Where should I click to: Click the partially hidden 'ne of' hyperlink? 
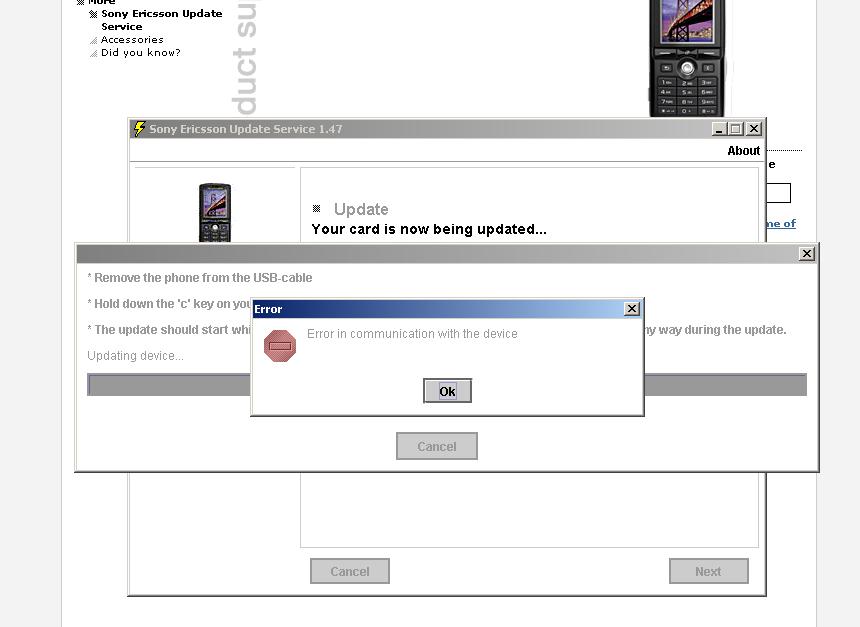pyautogui.click(x=781, y=223)
